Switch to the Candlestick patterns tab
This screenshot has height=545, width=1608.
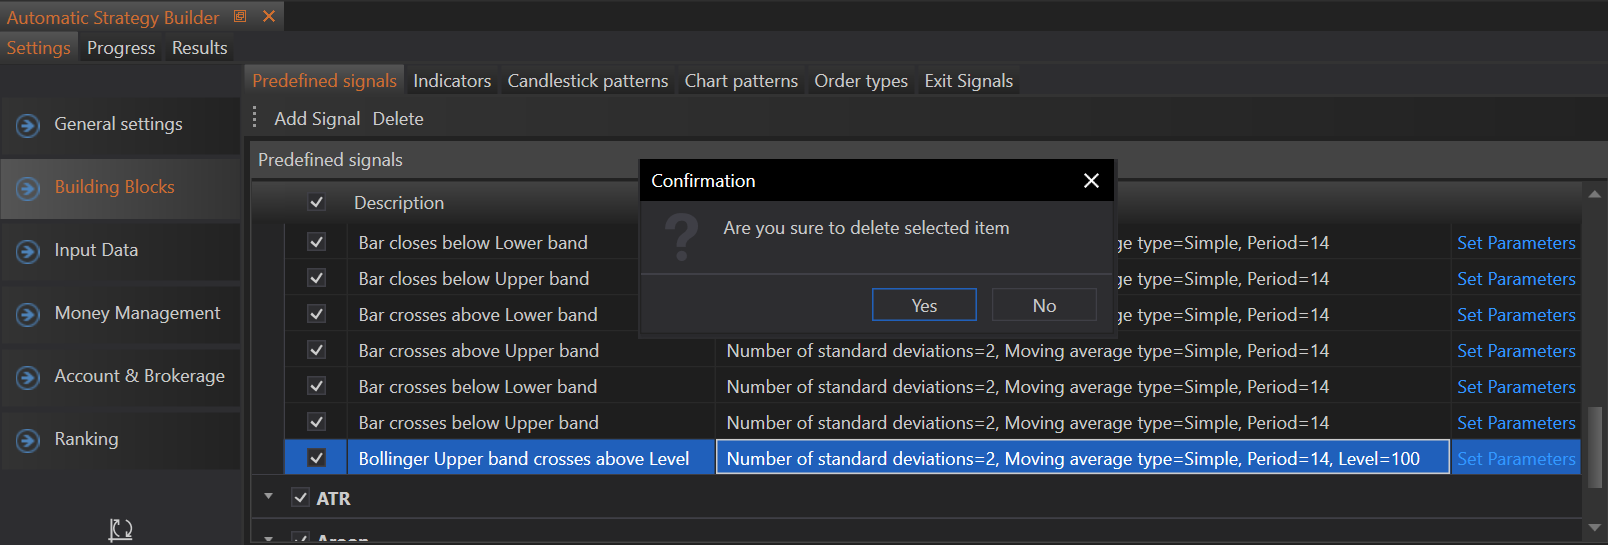click(x=587, y=81)
